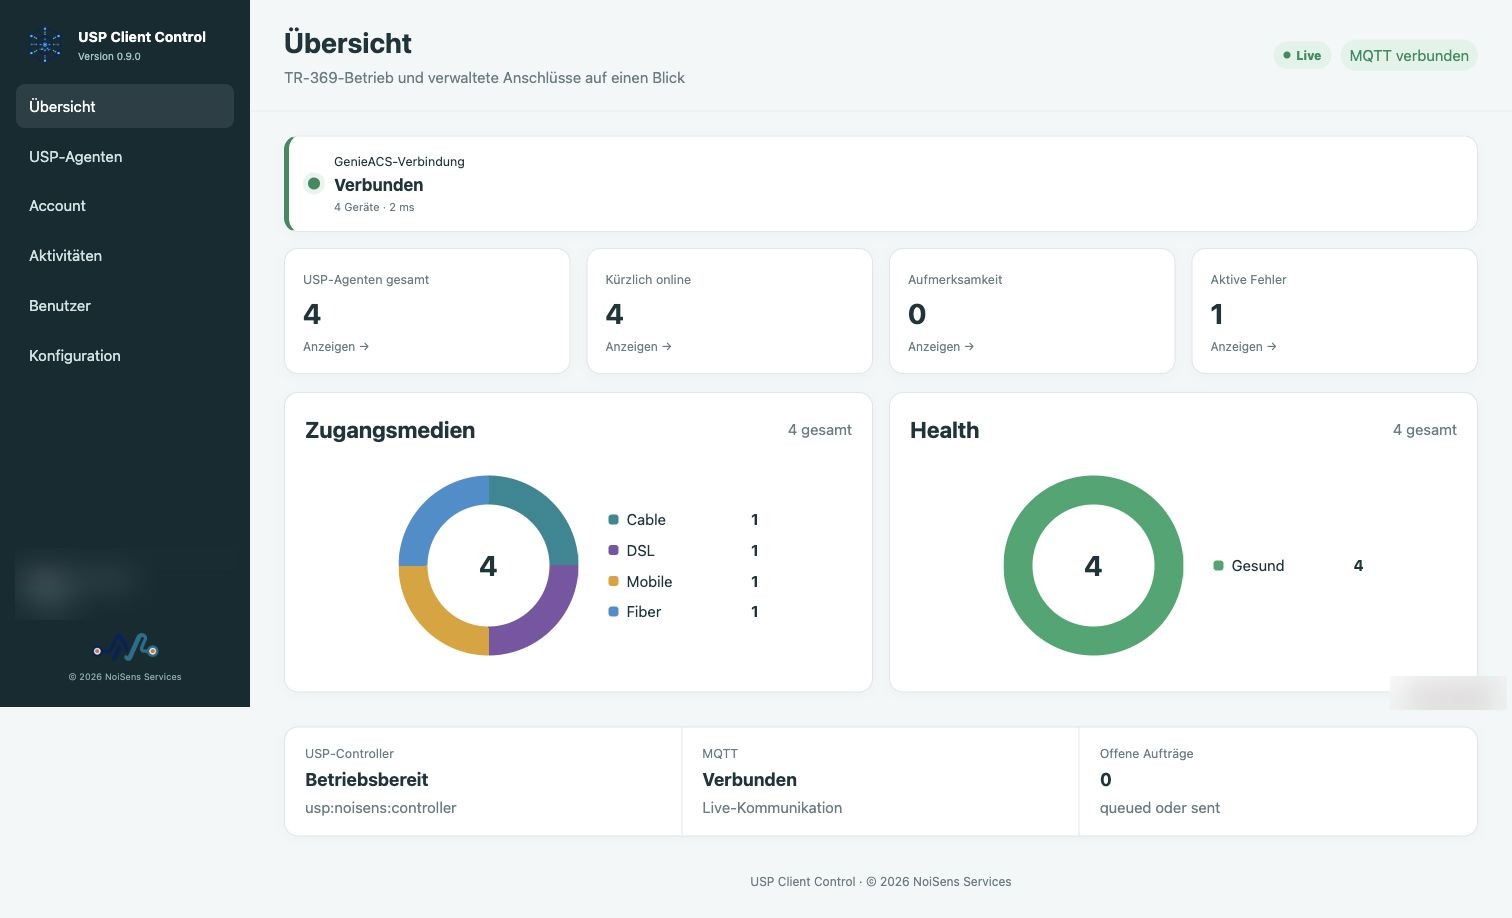Click Anzeigen under Aufmerksamkeit
Image resolution: width=1512 pixels, height=918 pixels.
coord(941,347)
